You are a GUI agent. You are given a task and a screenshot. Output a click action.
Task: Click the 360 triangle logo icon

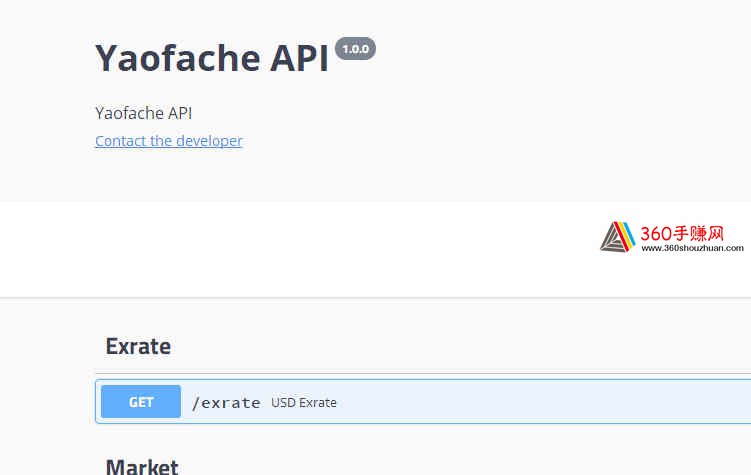[617, 237]
